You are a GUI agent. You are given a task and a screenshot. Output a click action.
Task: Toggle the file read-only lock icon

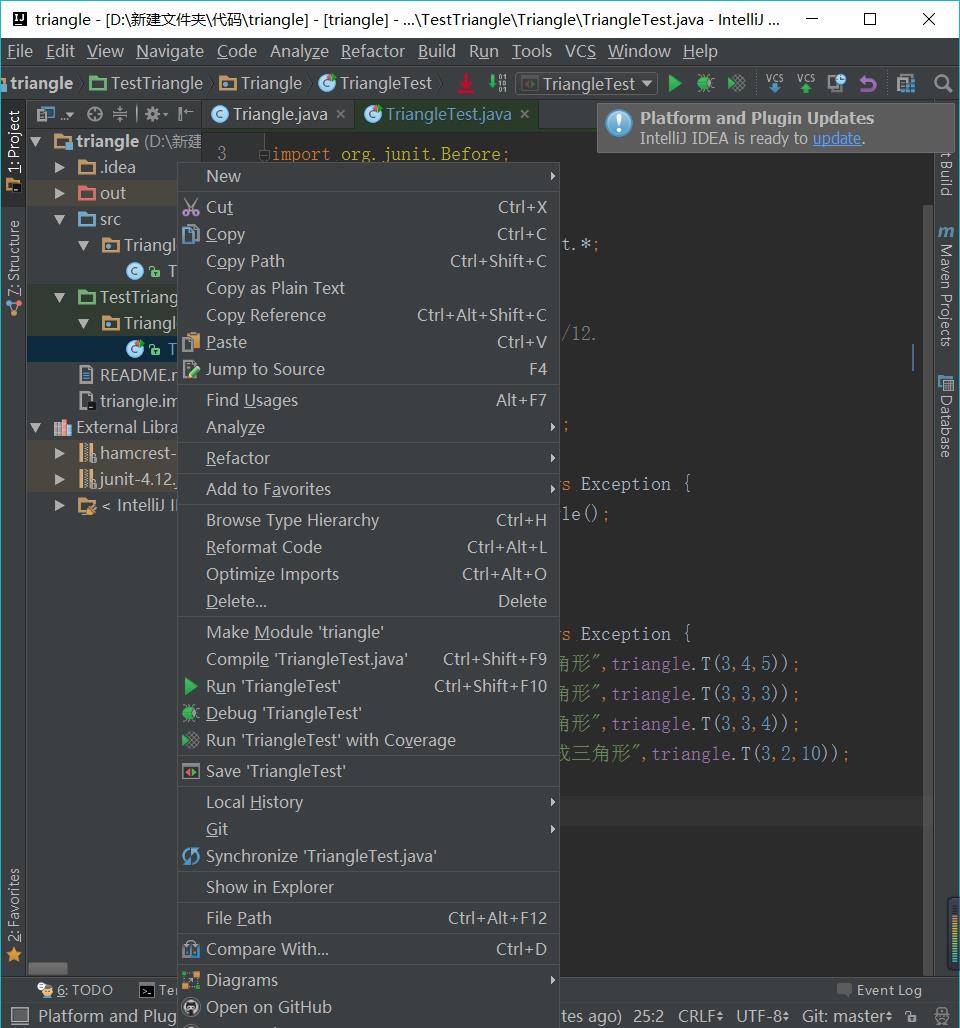click(x=910, y=1016)
